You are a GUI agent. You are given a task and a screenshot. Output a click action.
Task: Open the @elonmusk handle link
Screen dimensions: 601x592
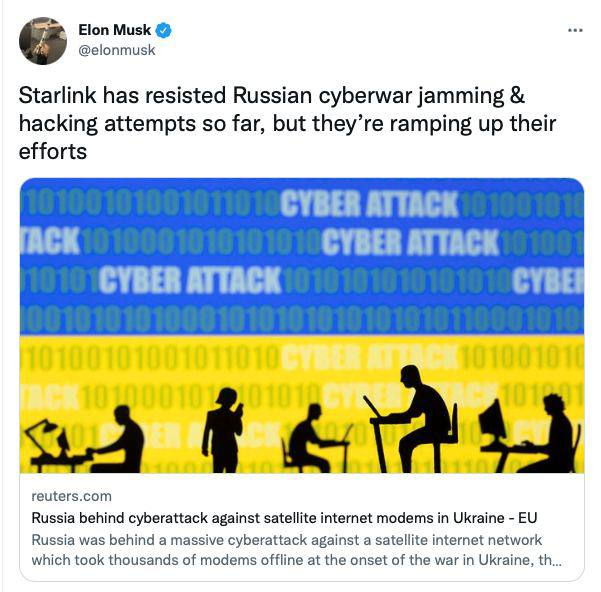click(x=116, y=50)
